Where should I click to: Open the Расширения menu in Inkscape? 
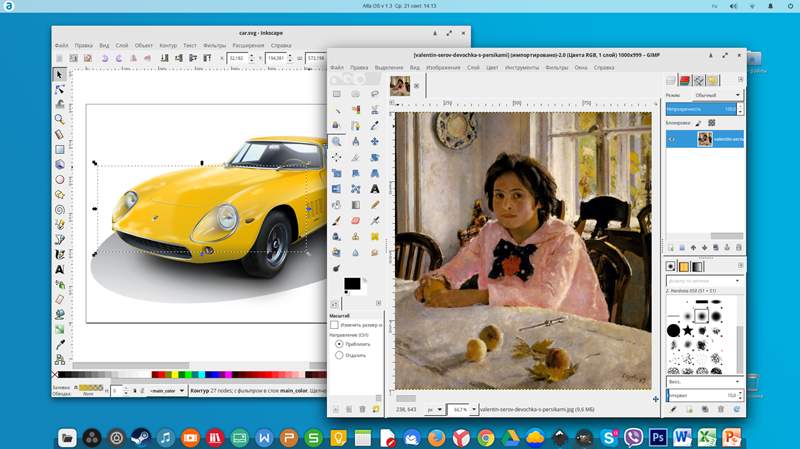(248, 45)
